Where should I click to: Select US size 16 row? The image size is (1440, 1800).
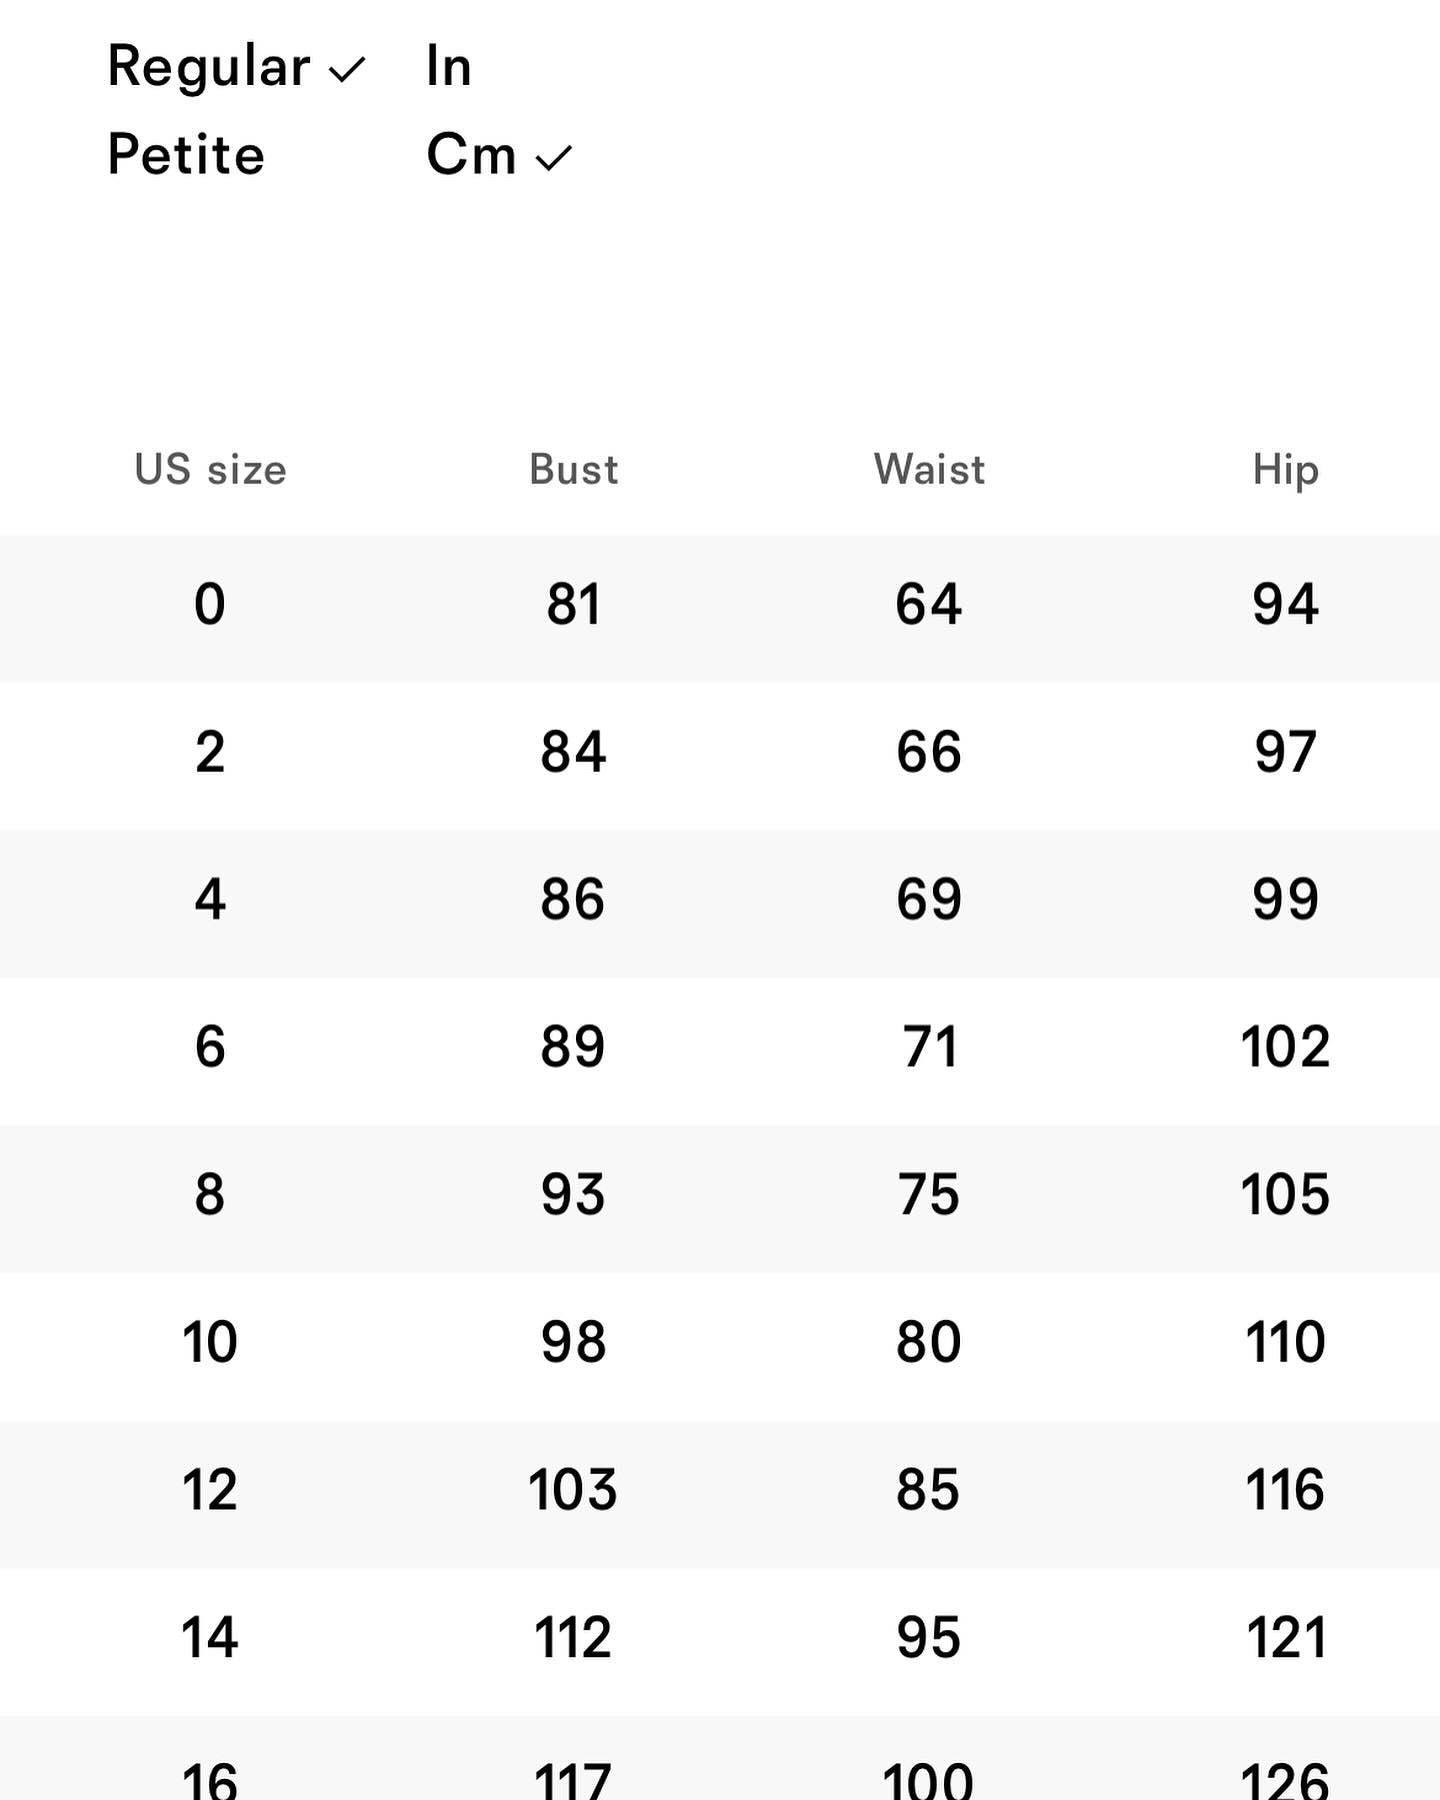pos(210,1778)
